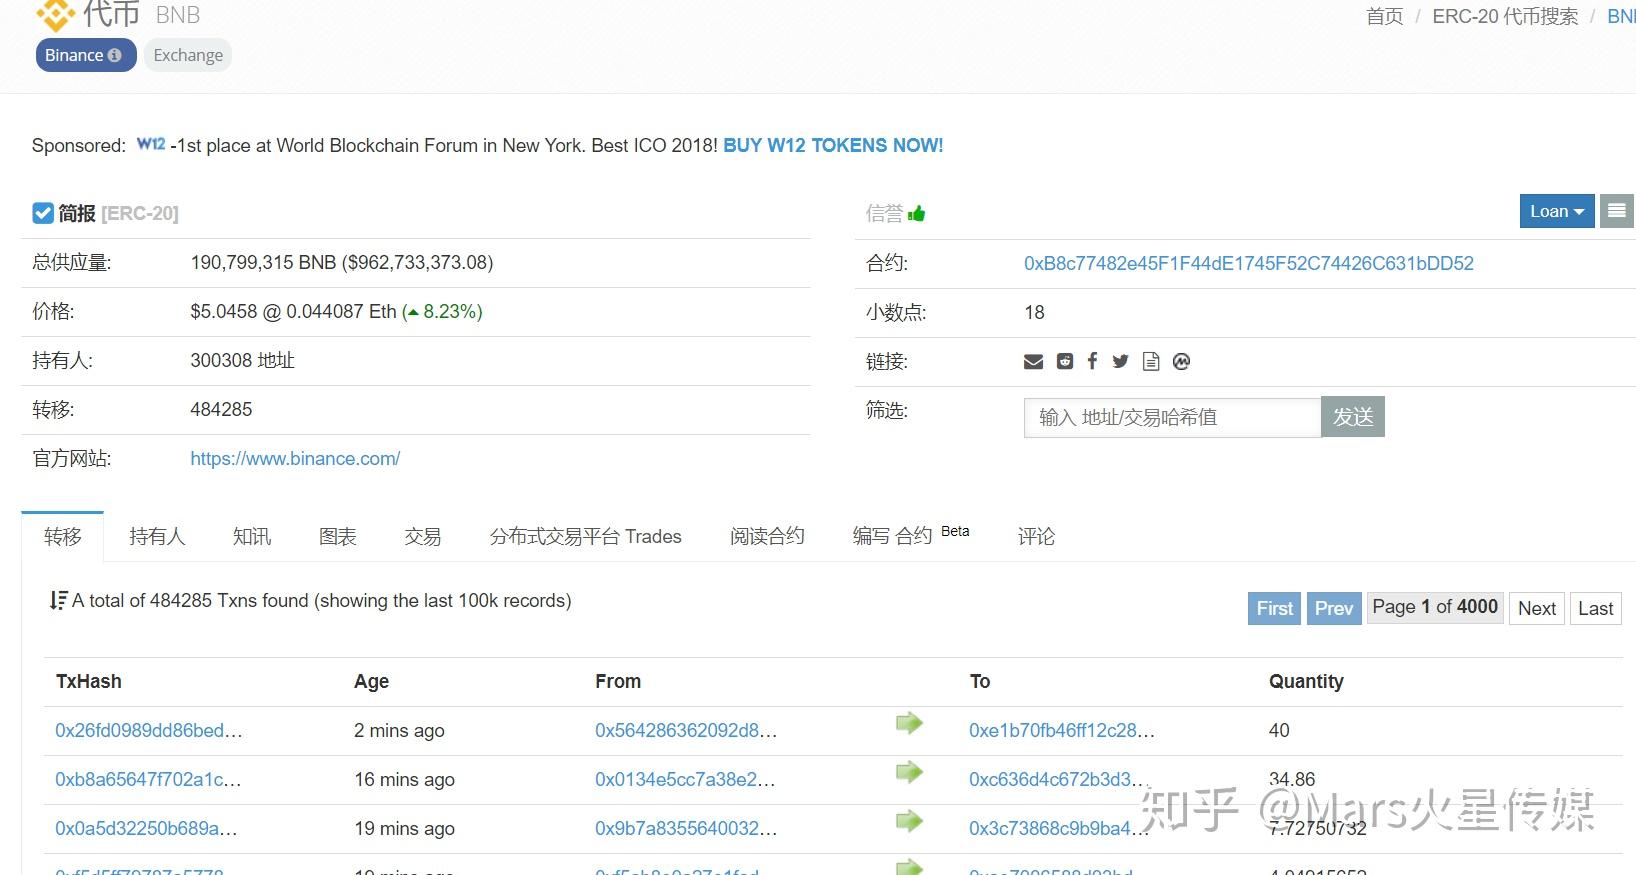The image size is (1636, 875).
Task: Click the sort icon beside Txns total
Action: [58, 600]
